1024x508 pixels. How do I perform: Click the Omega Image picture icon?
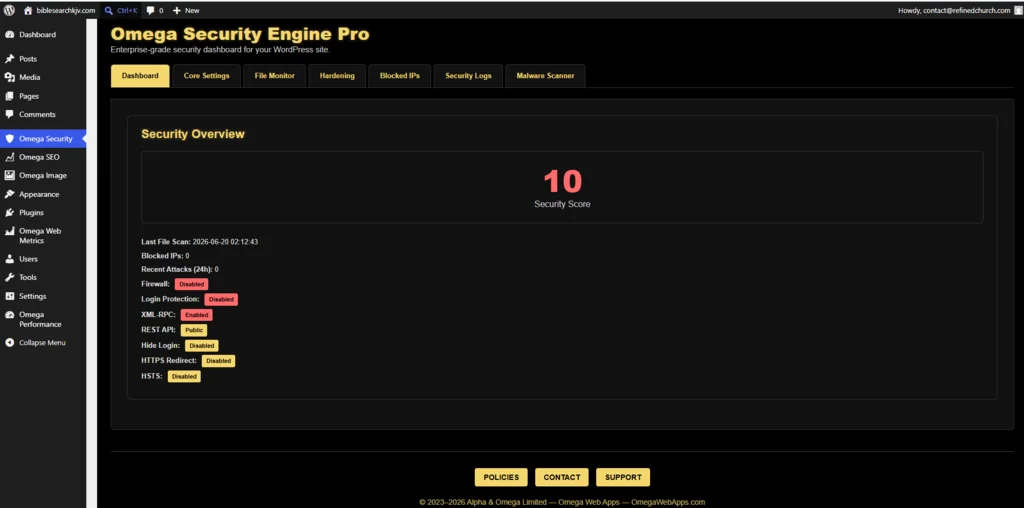coord(9,176)
